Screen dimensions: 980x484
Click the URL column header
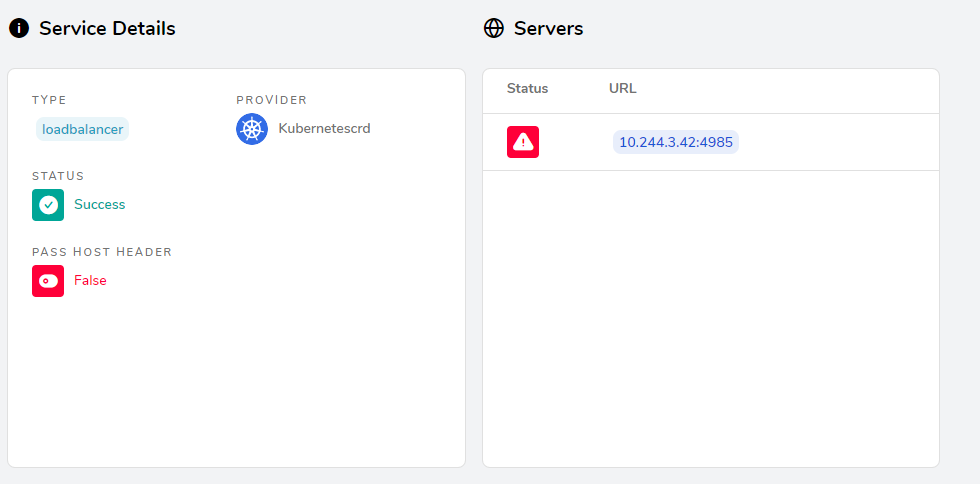tap(622, 89)
